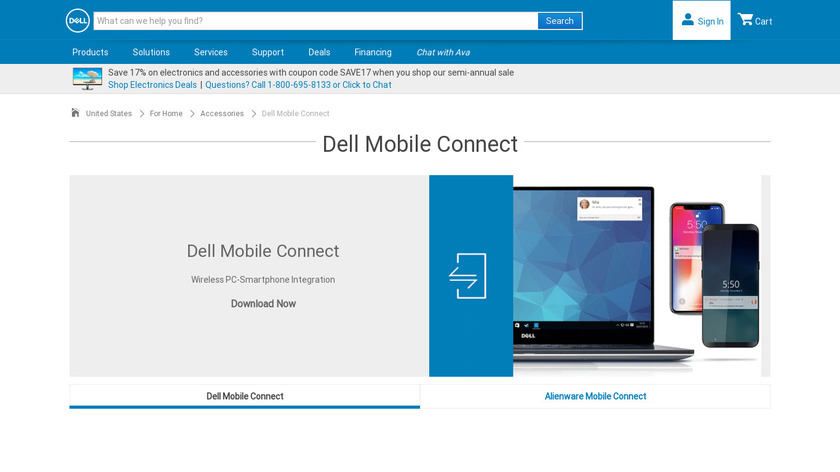Select the Dell Mobile Connect tab
Image resolution: width=840 pixels, height=472 pixels.
[245, 396]
